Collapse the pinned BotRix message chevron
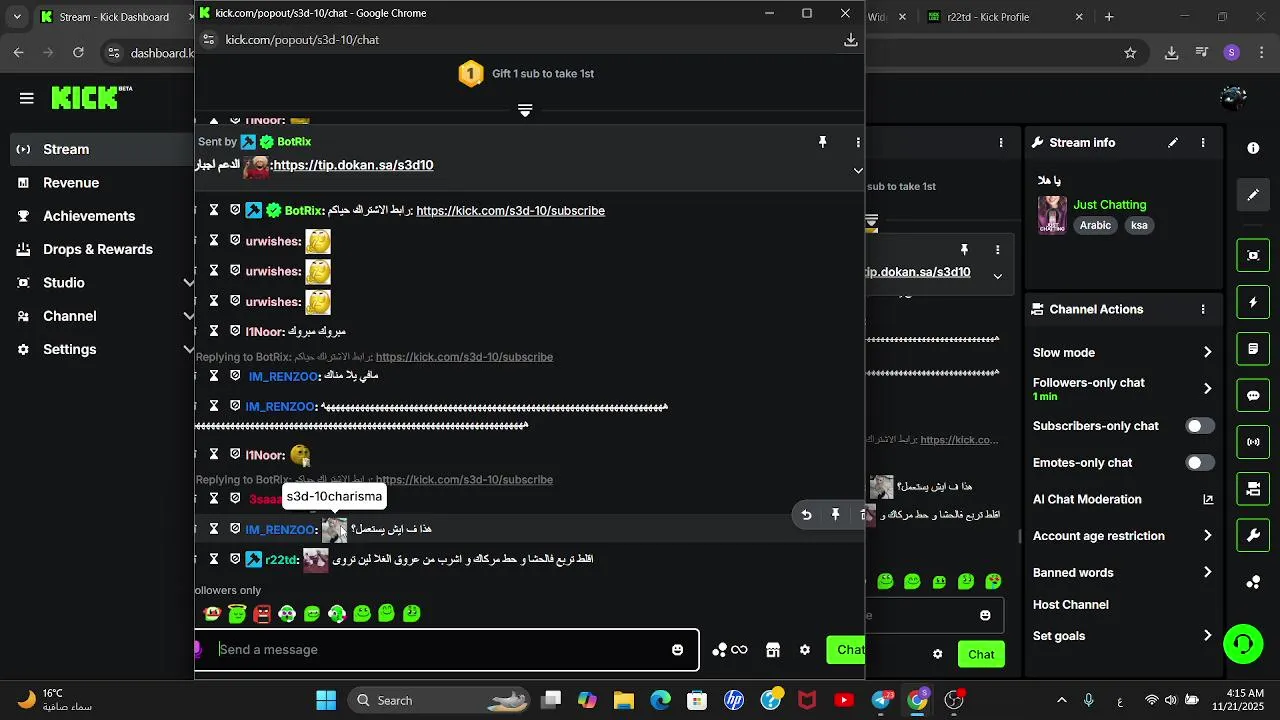 point(857,171)
